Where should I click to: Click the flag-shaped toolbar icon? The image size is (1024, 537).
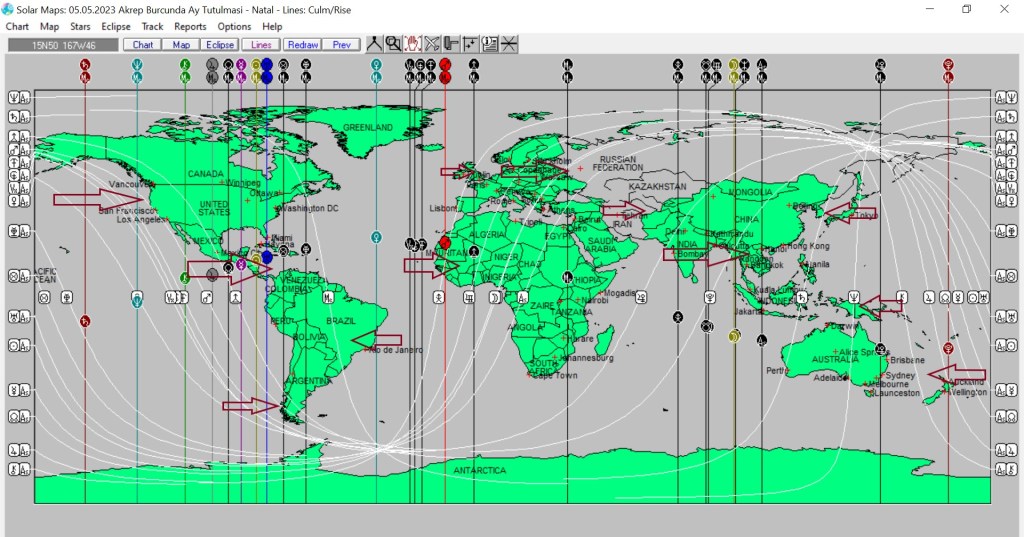click(451, 44)
